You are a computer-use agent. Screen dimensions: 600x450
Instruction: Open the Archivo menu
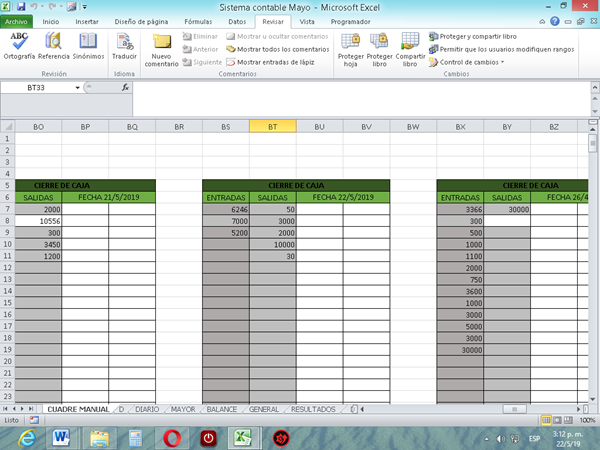(x=19, y=20)
